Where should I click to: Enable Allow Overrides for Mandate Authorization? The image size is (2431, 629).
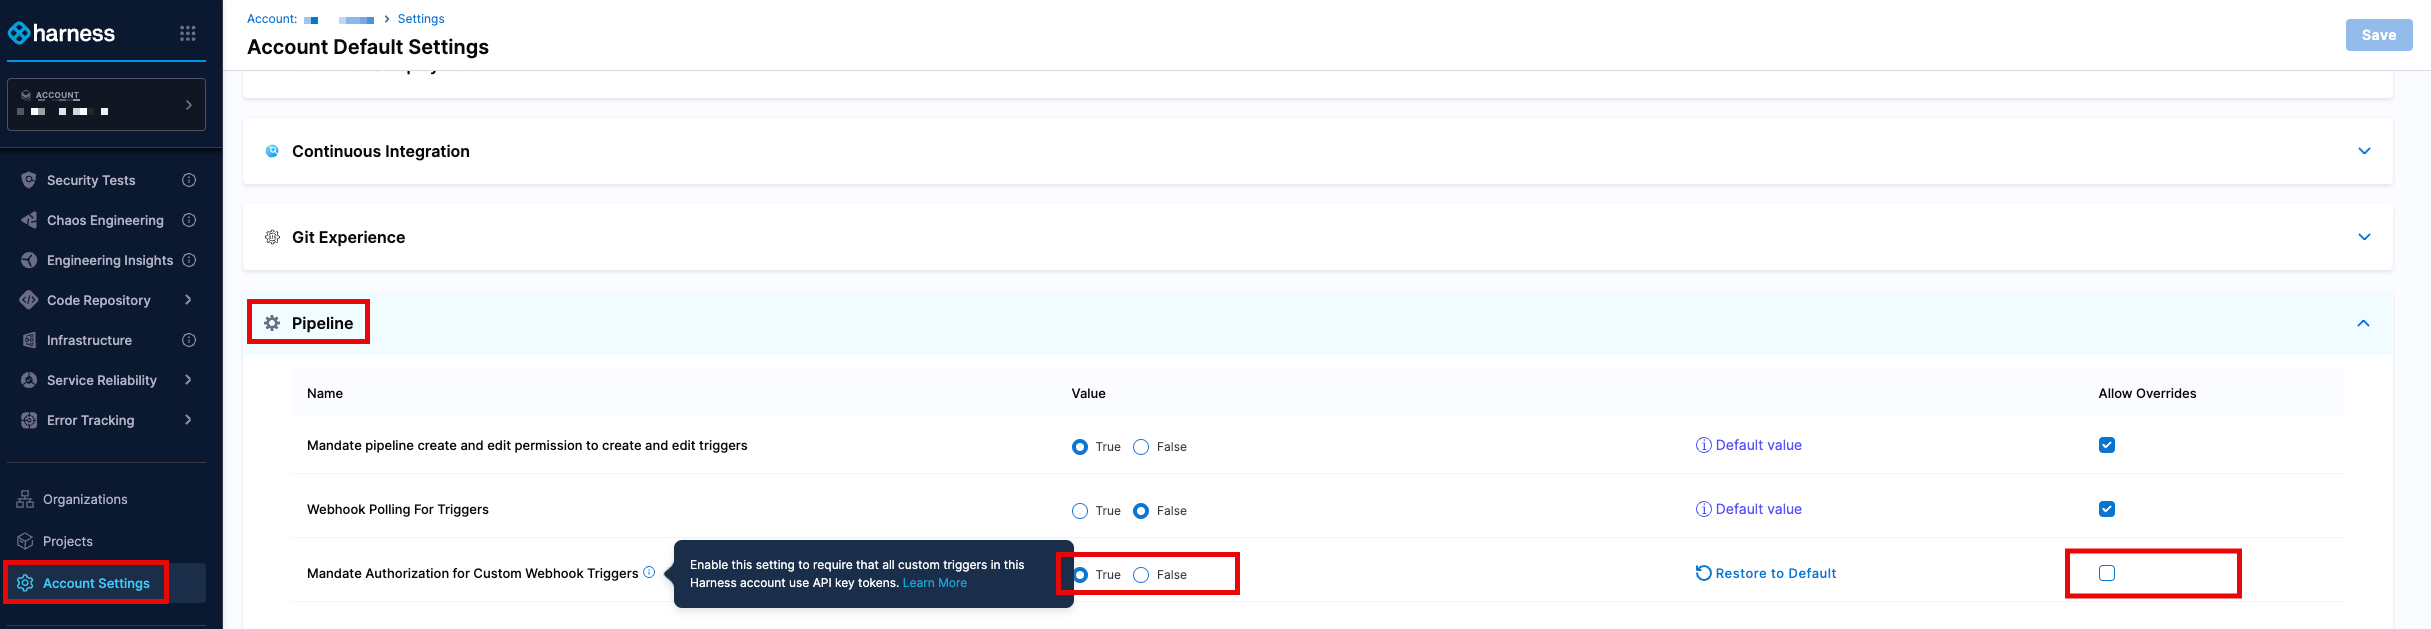pos(2107,573)
